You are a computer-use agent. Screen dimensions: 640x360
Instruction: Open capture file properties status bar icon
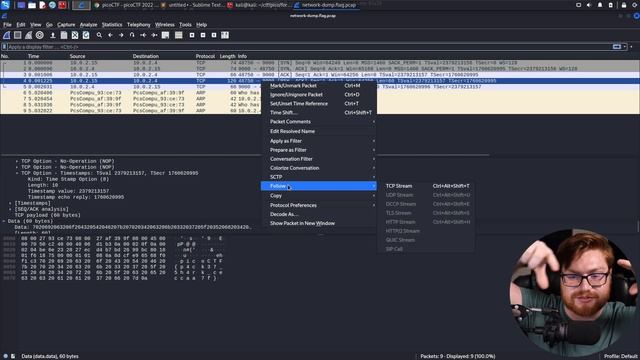(x=13, y=356)
